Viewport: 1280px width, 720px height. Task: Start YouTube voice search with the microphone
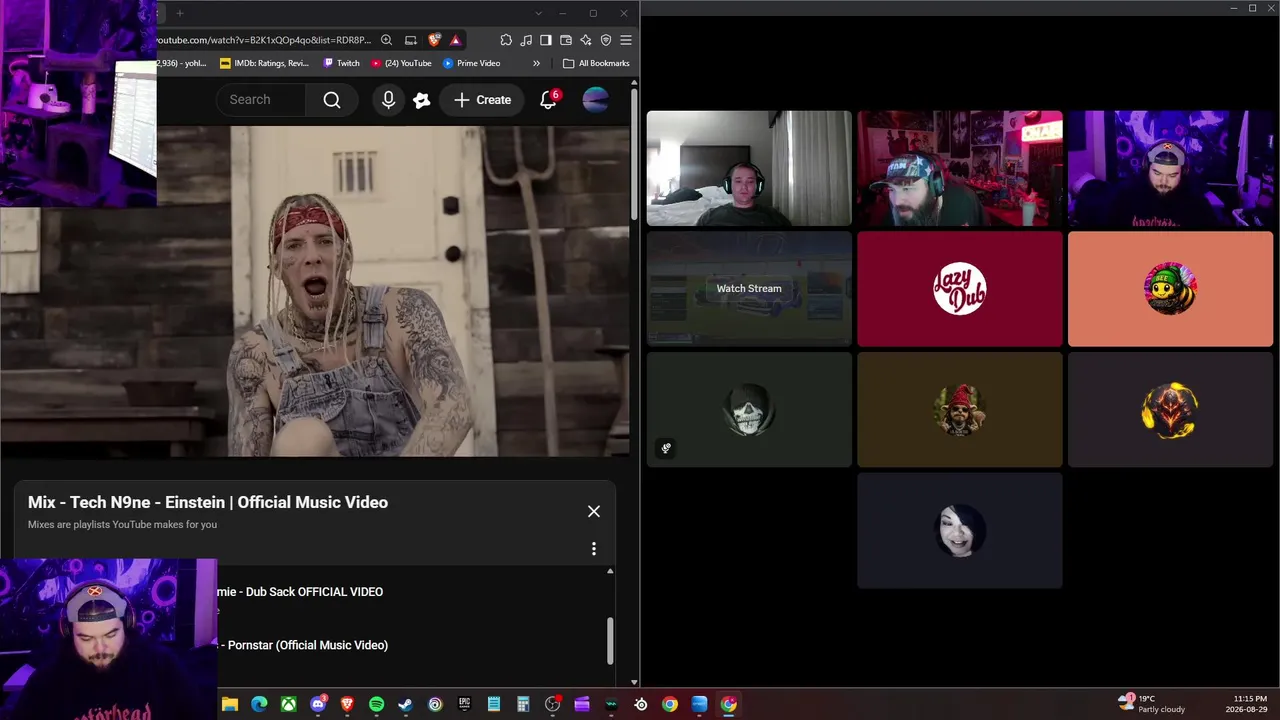[x=388, y=100]
